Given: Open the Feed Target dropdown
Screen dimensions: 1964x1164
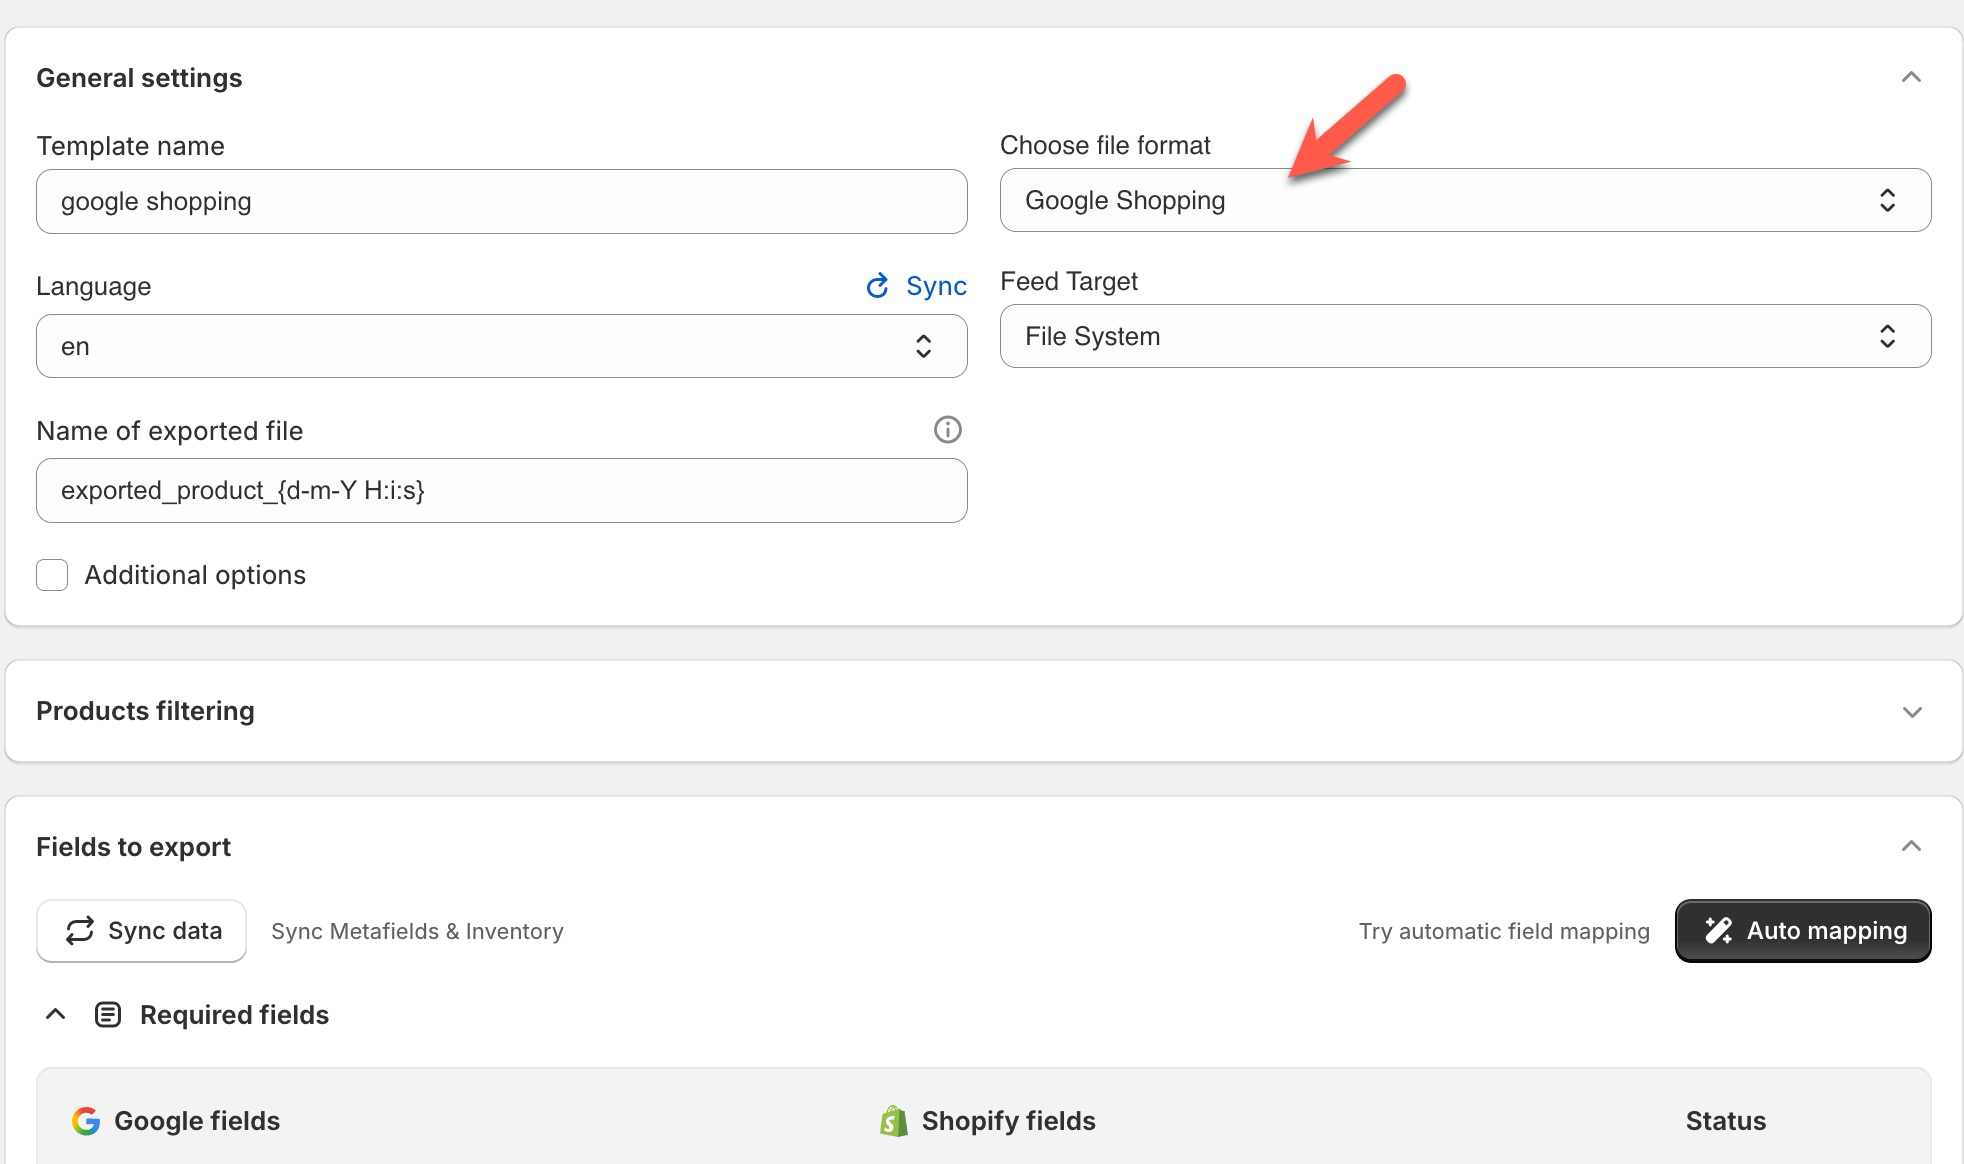Looking at the screenshot, I should click(1465, 336).
